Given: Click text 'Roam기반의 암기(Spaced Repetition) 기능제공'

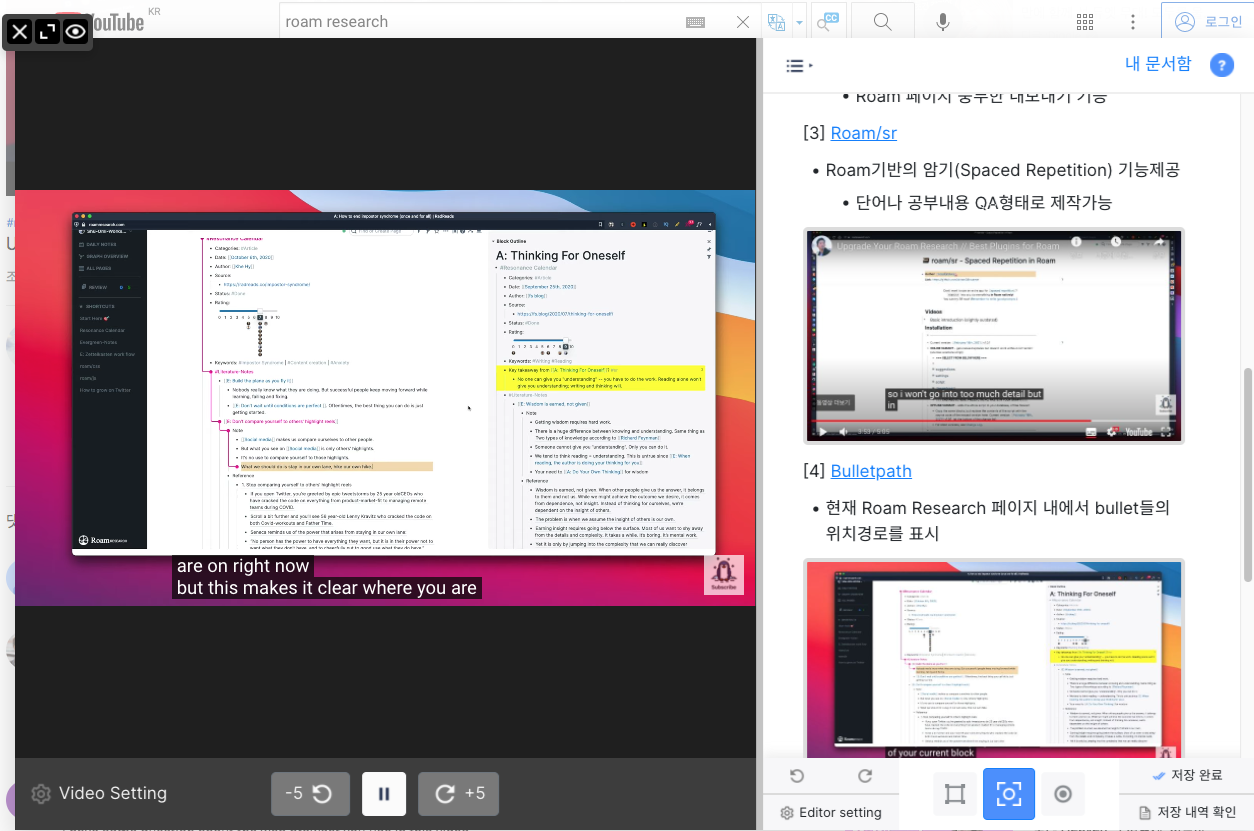Looking at the screenshot, I should tap(1003, 170).
